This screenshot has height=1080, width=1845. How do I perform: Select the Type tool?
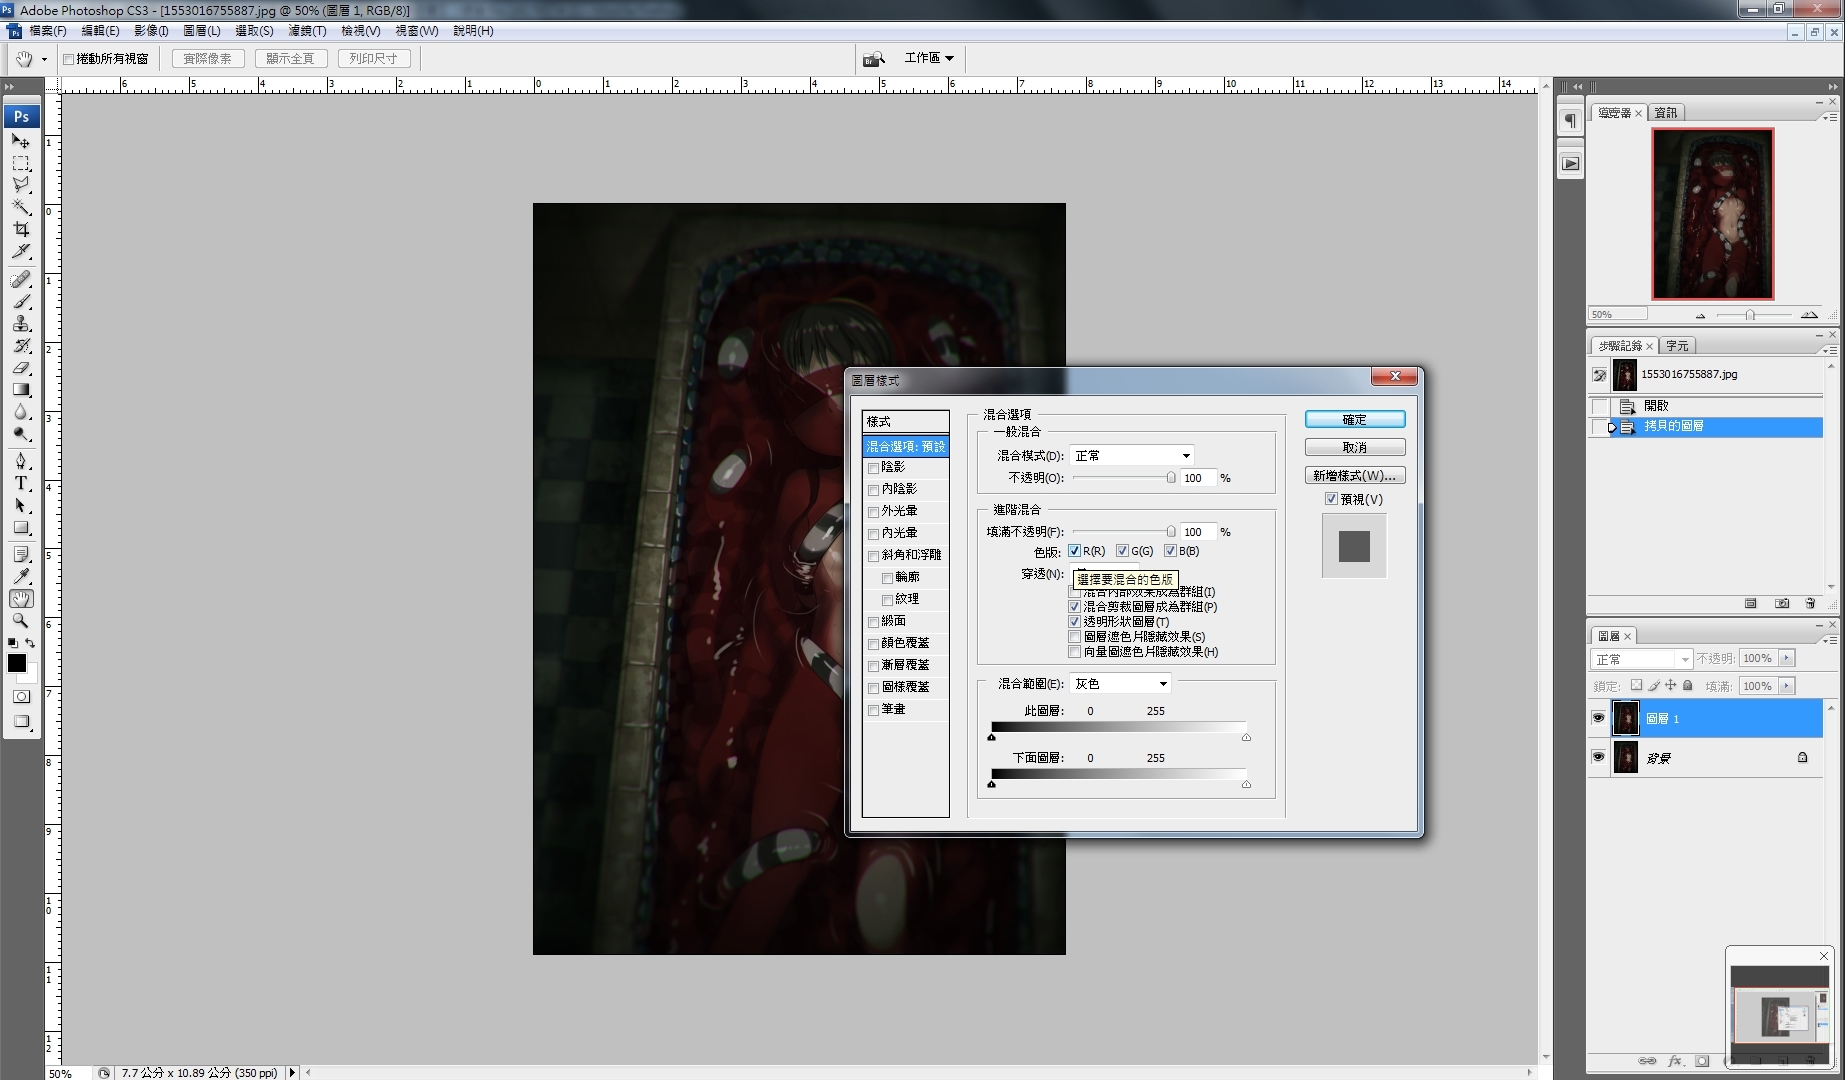[x=21, y=483]
